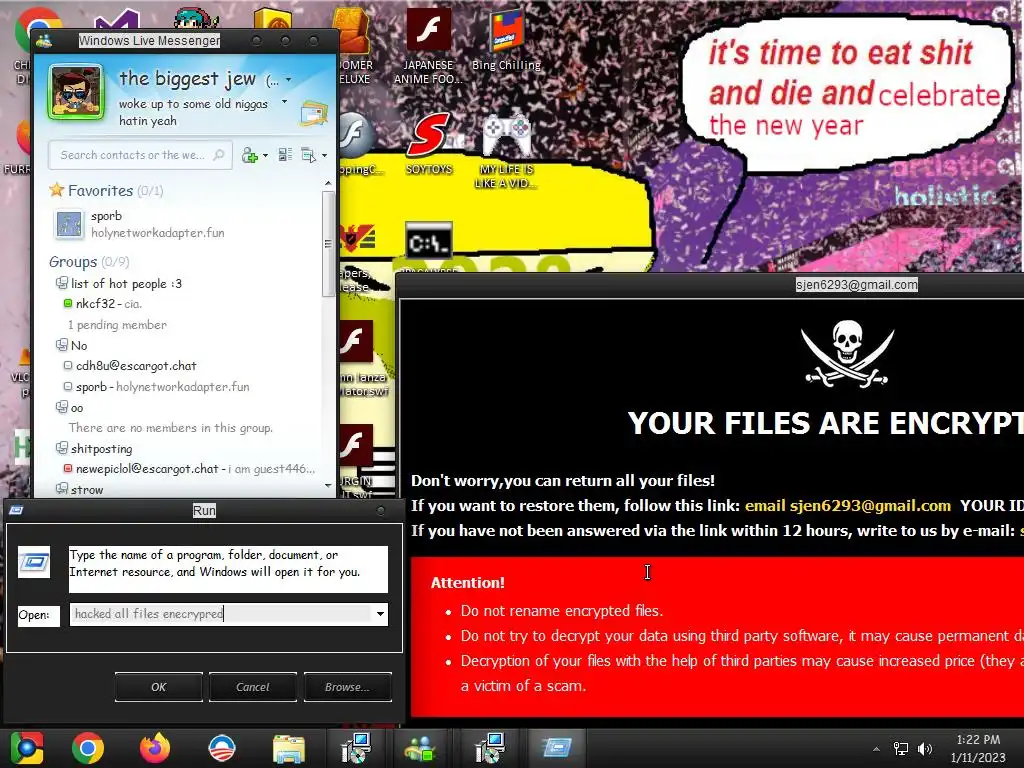Image resolution: width=1024 pixels, height=768 pixels.
Task: Click the Messenger profile avatar picture
Action: click(x=75, y=91)
